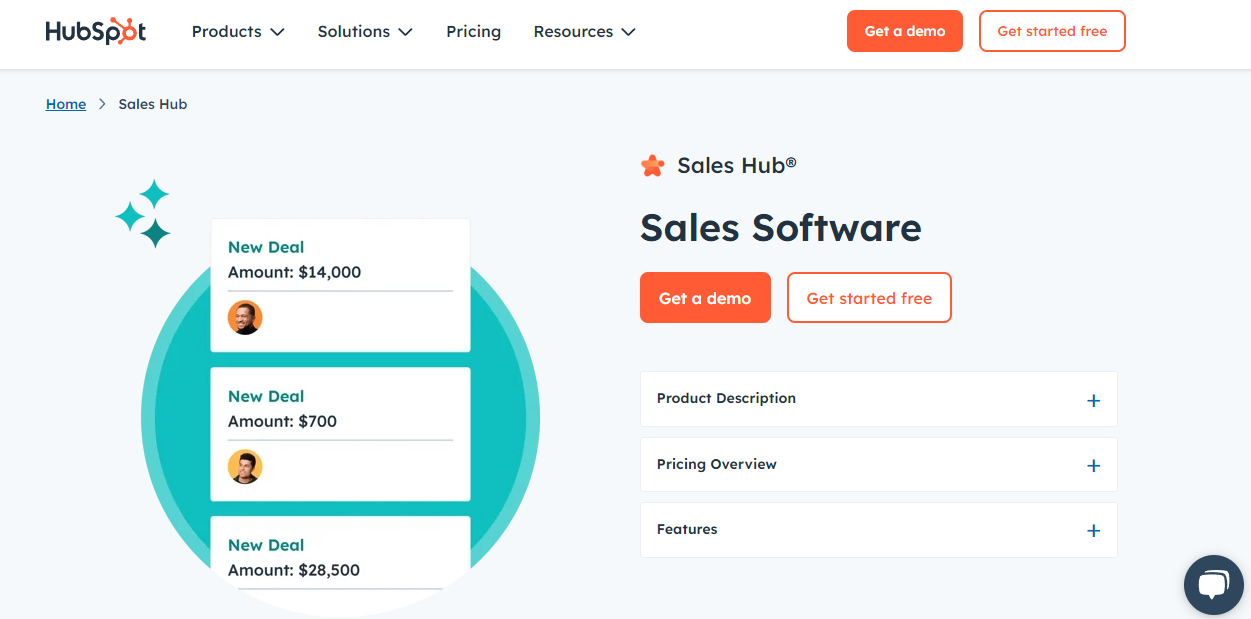Click the Amount: $28,500 text

[294, 570]
